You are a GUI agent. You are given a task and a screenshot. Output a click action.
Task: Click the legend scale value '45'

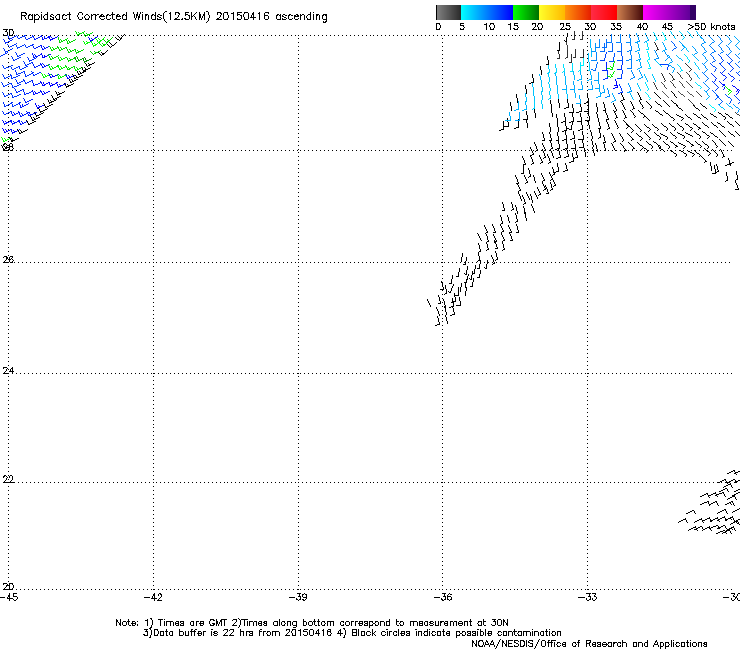point(667,27)
